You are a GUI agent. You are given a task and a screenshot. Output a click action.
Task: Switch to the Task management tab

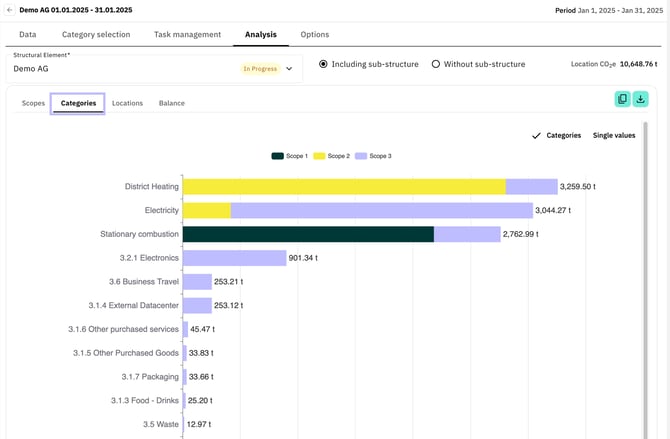(x=187, y=34)
